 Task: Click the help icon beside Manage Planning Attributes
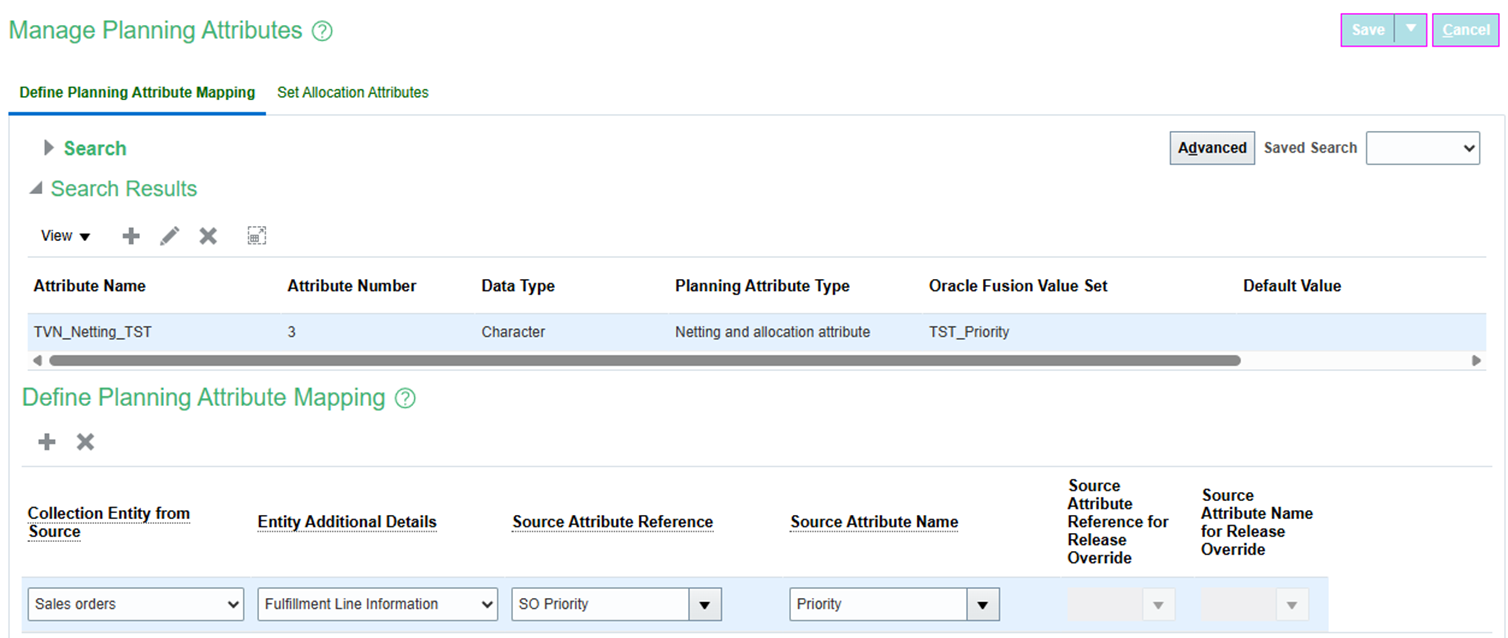(x=322, y=31)
